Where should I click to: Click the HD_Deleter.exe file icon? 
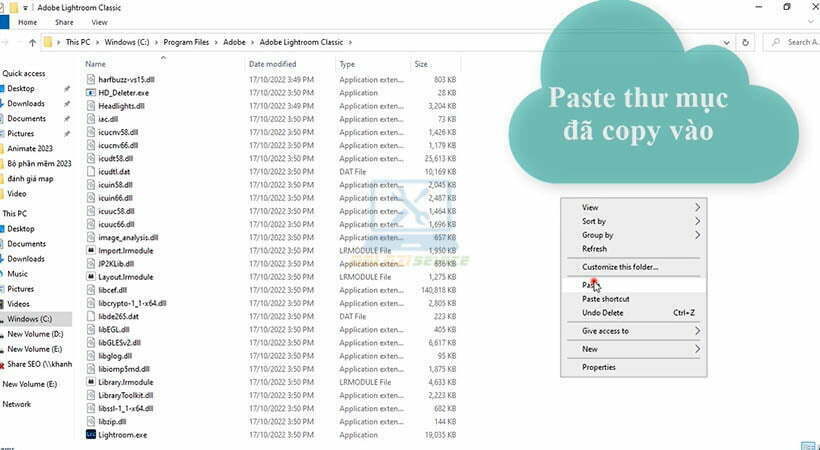coord(90,92)
